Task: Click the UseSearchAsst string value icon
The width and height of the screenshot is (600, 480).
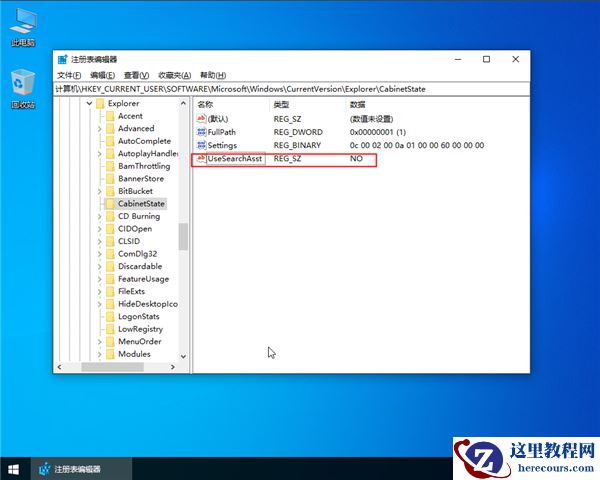Action: tap(201, 158)
